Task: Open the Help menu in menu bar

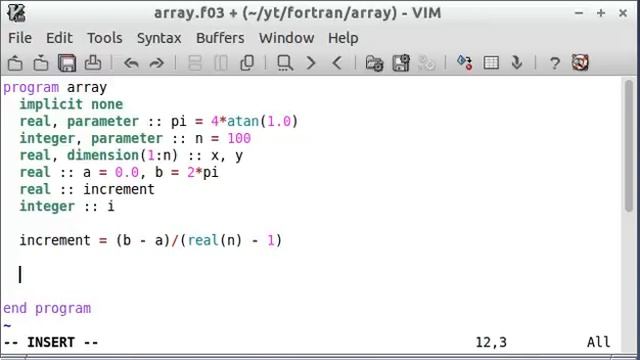Action: point(343,38)
